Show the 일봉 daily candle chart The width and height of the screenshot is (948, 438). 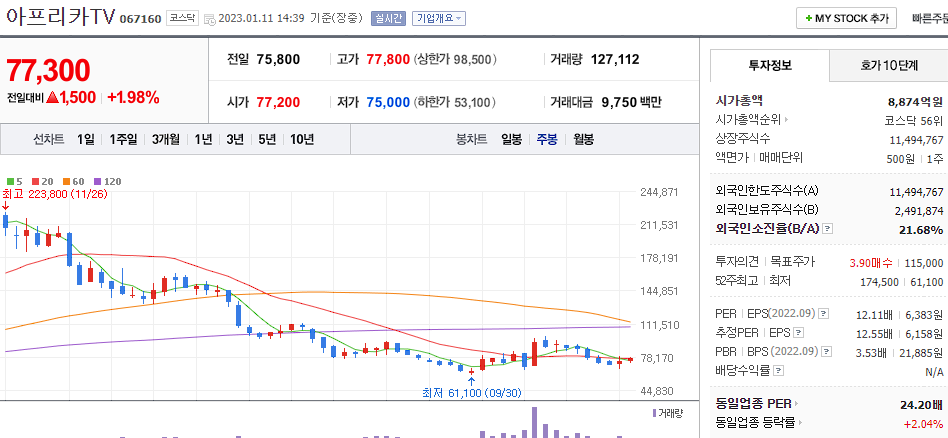coord(511,139)
